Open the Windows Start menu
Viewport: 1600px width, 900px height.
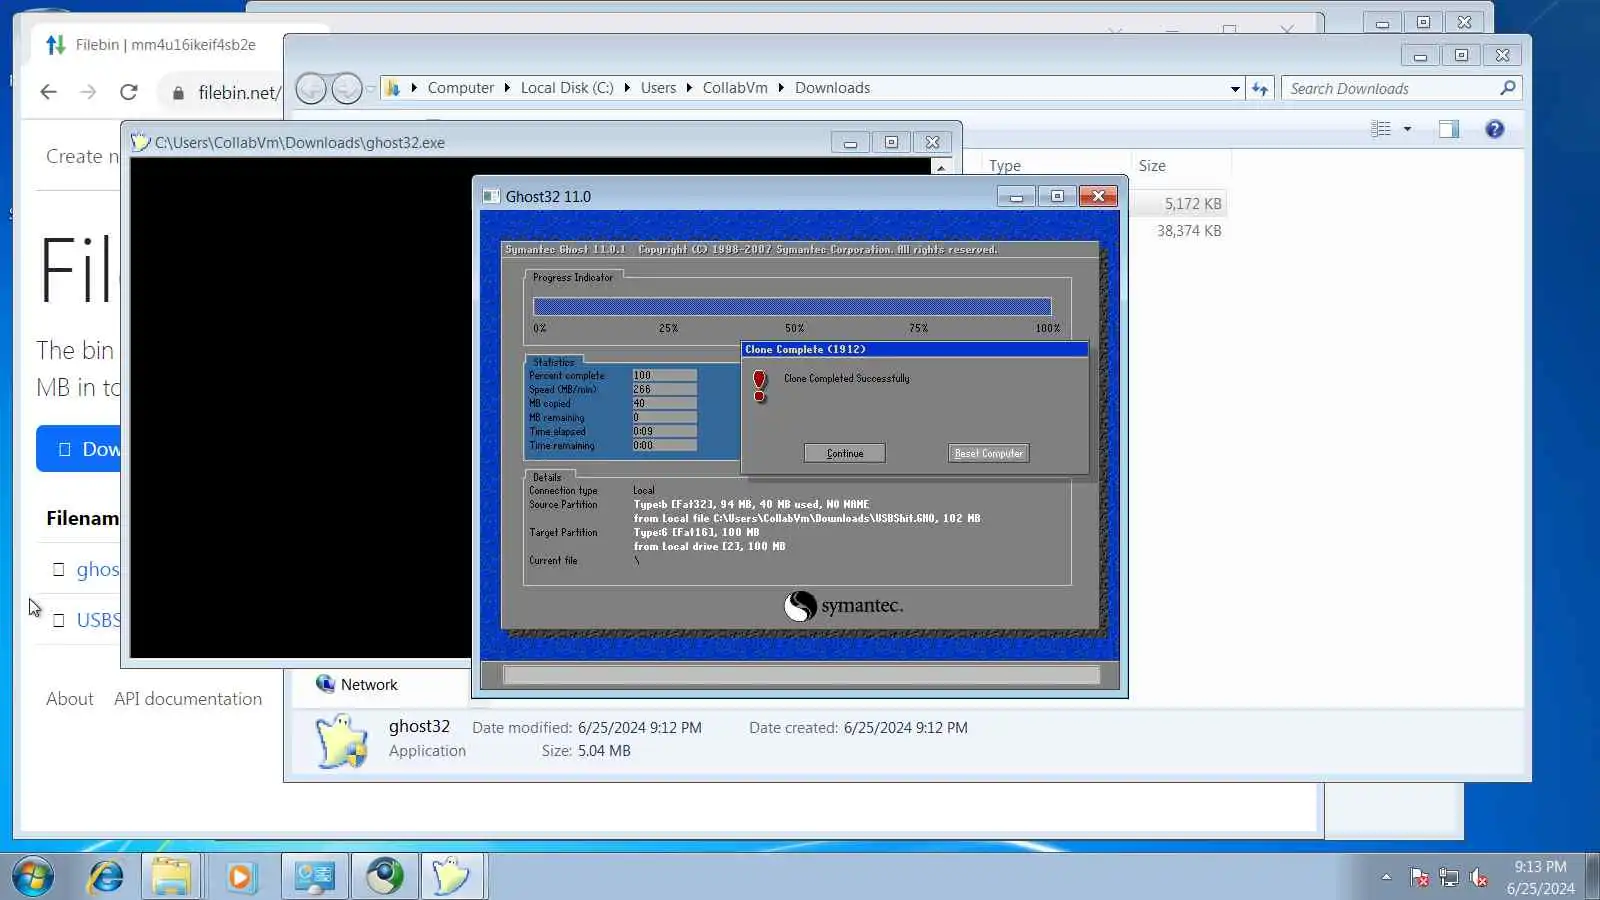pos(33,877)
